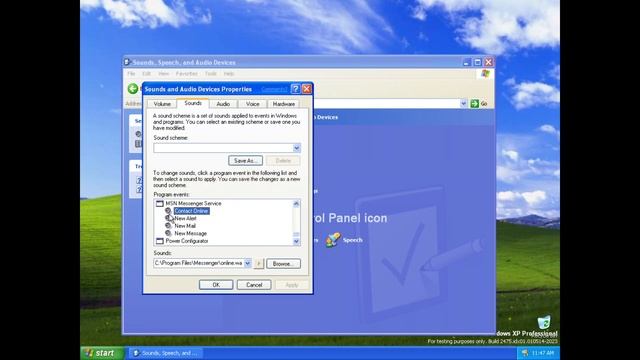
Task: Click speaker icon beside New Mail
Action: click(168, 226)
